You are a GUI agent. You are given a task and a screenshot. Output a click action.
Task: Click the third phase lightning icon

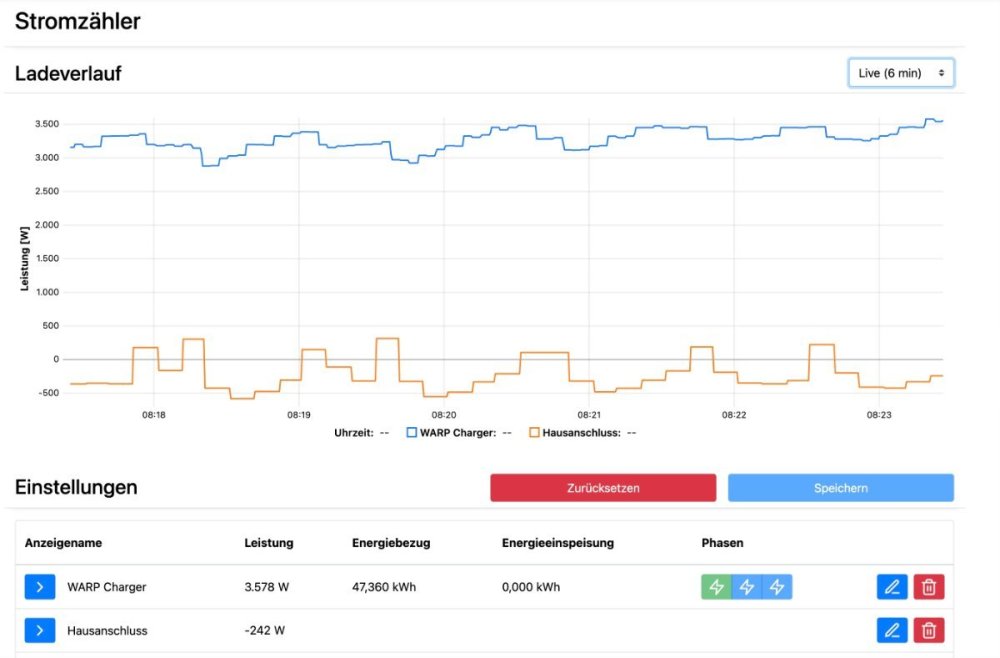click(x=776, y=587)
